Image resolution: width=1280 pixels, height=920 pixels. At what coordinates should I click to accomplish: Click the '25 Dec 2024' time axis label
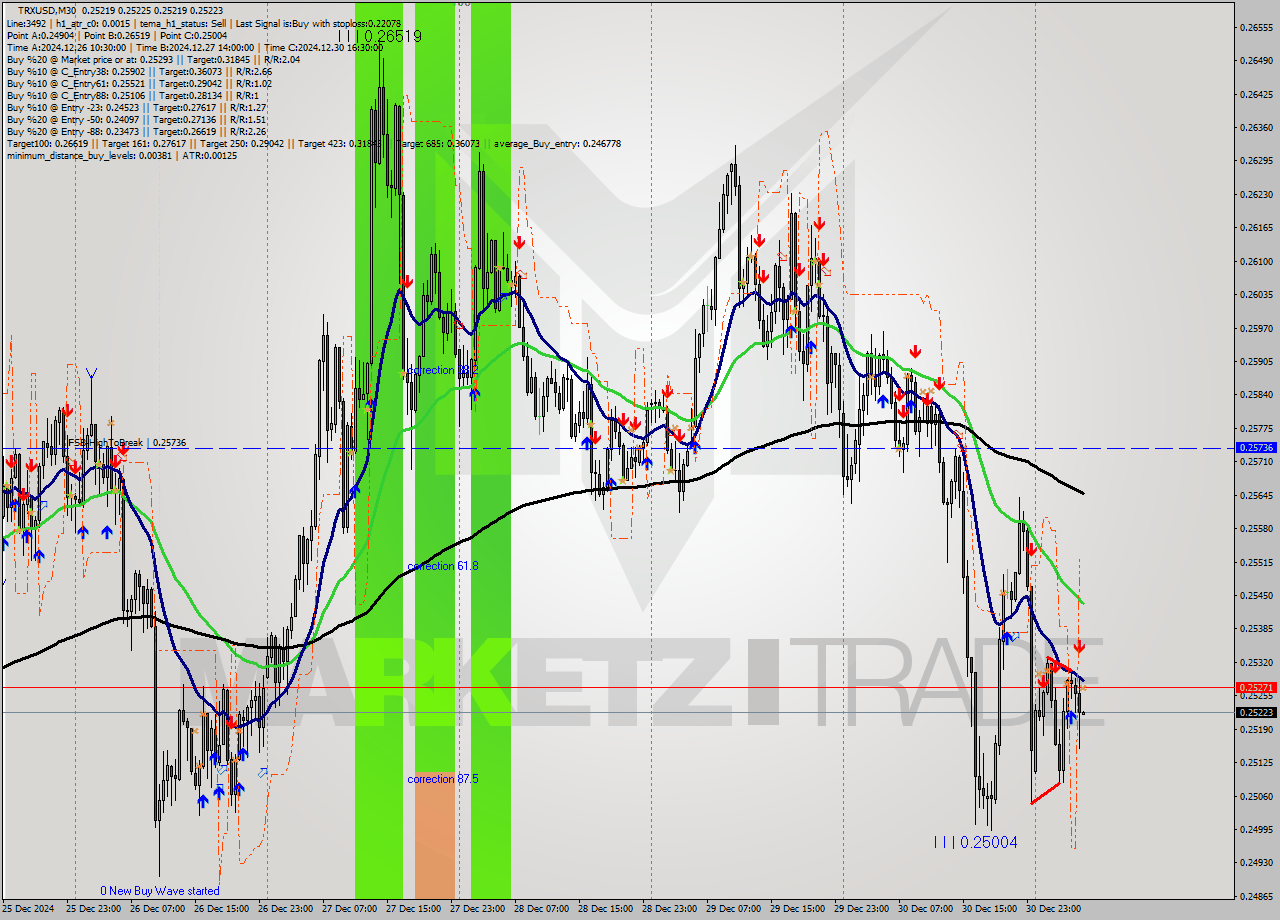tap(30, 909)
